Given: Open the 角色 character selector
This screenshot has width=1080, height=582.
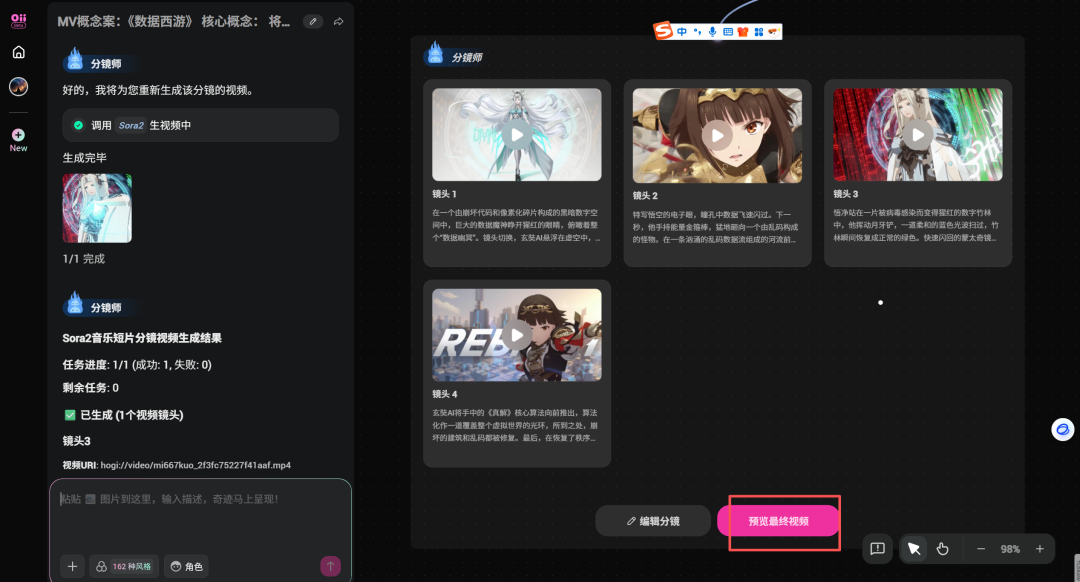Looking at the screenshot, I should click(187, 566).
